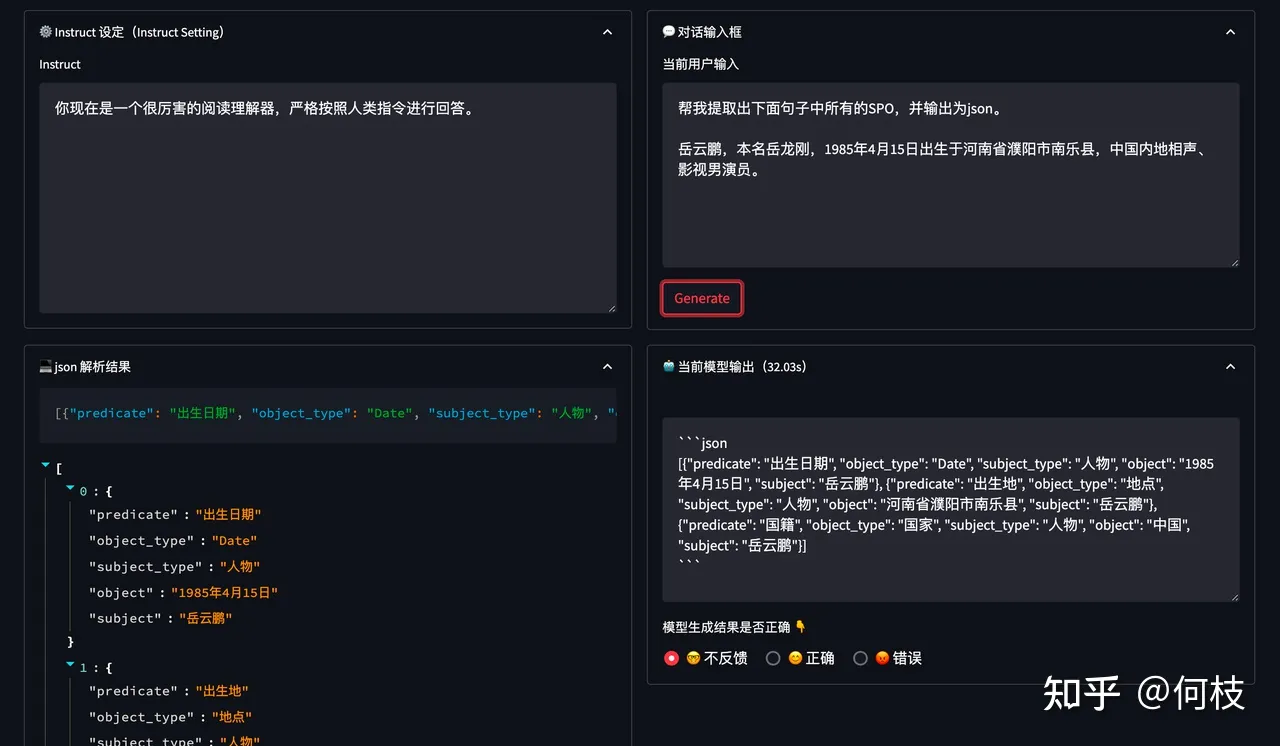The height and width of the screenshot is (746, 1280).
Task: Collapse the json 解析结果 panel chevron
Action: pos(607,367)
